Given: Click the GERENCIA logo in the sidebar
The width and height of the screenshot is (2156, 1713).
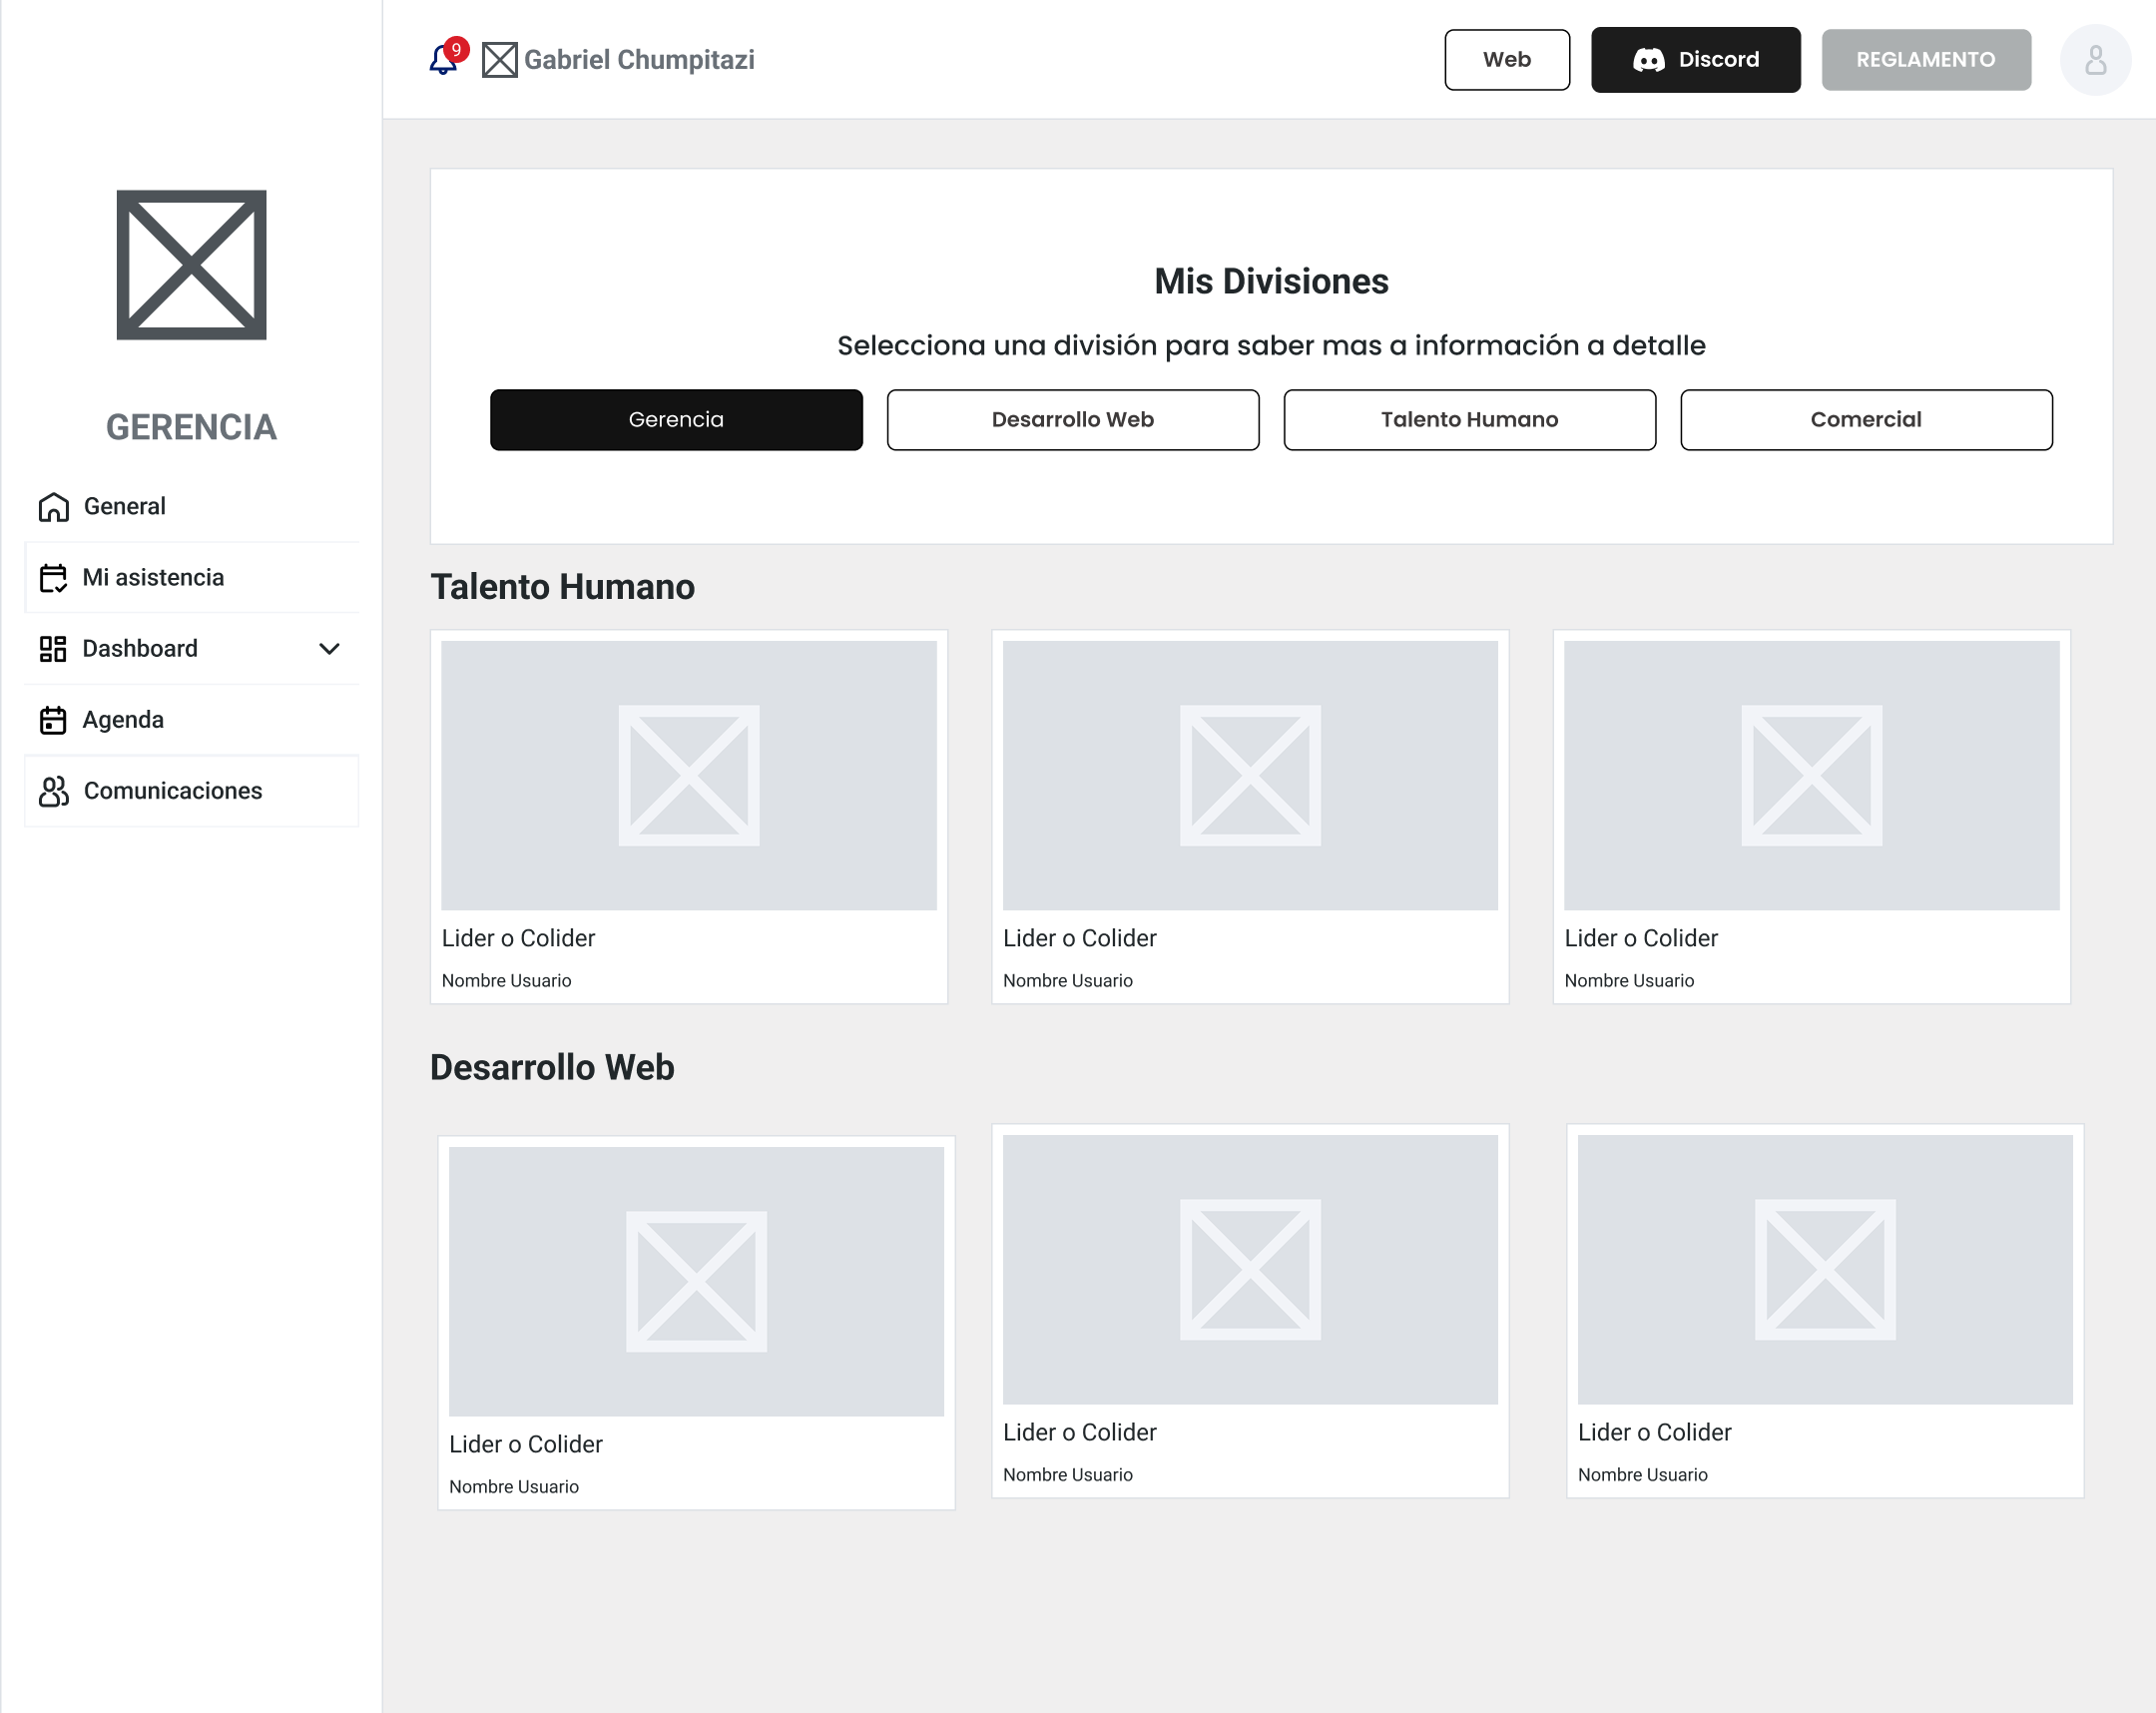Looking at the screenshot, I should click(191, 265).
